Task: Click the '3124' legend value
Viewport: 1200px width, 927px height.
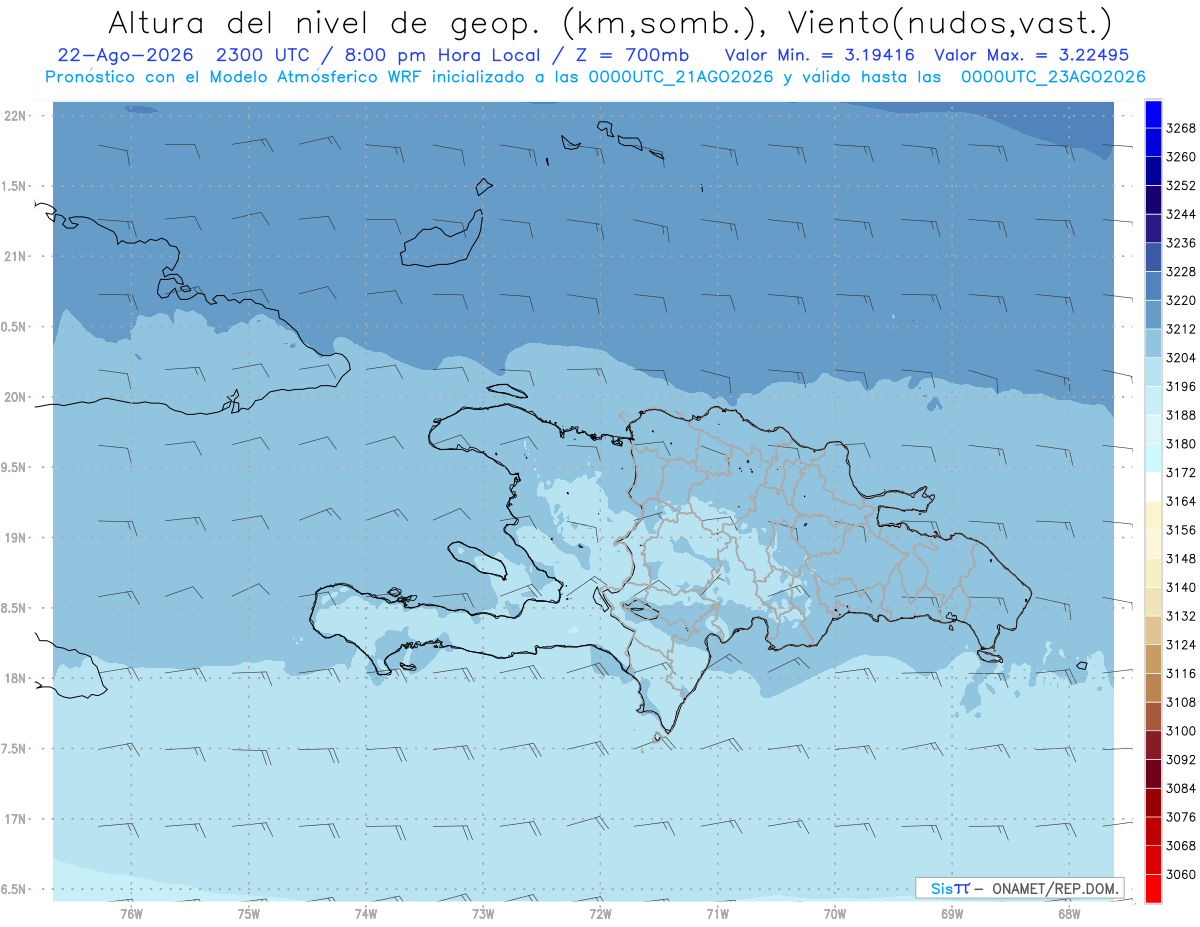Action: (1181, 645)
